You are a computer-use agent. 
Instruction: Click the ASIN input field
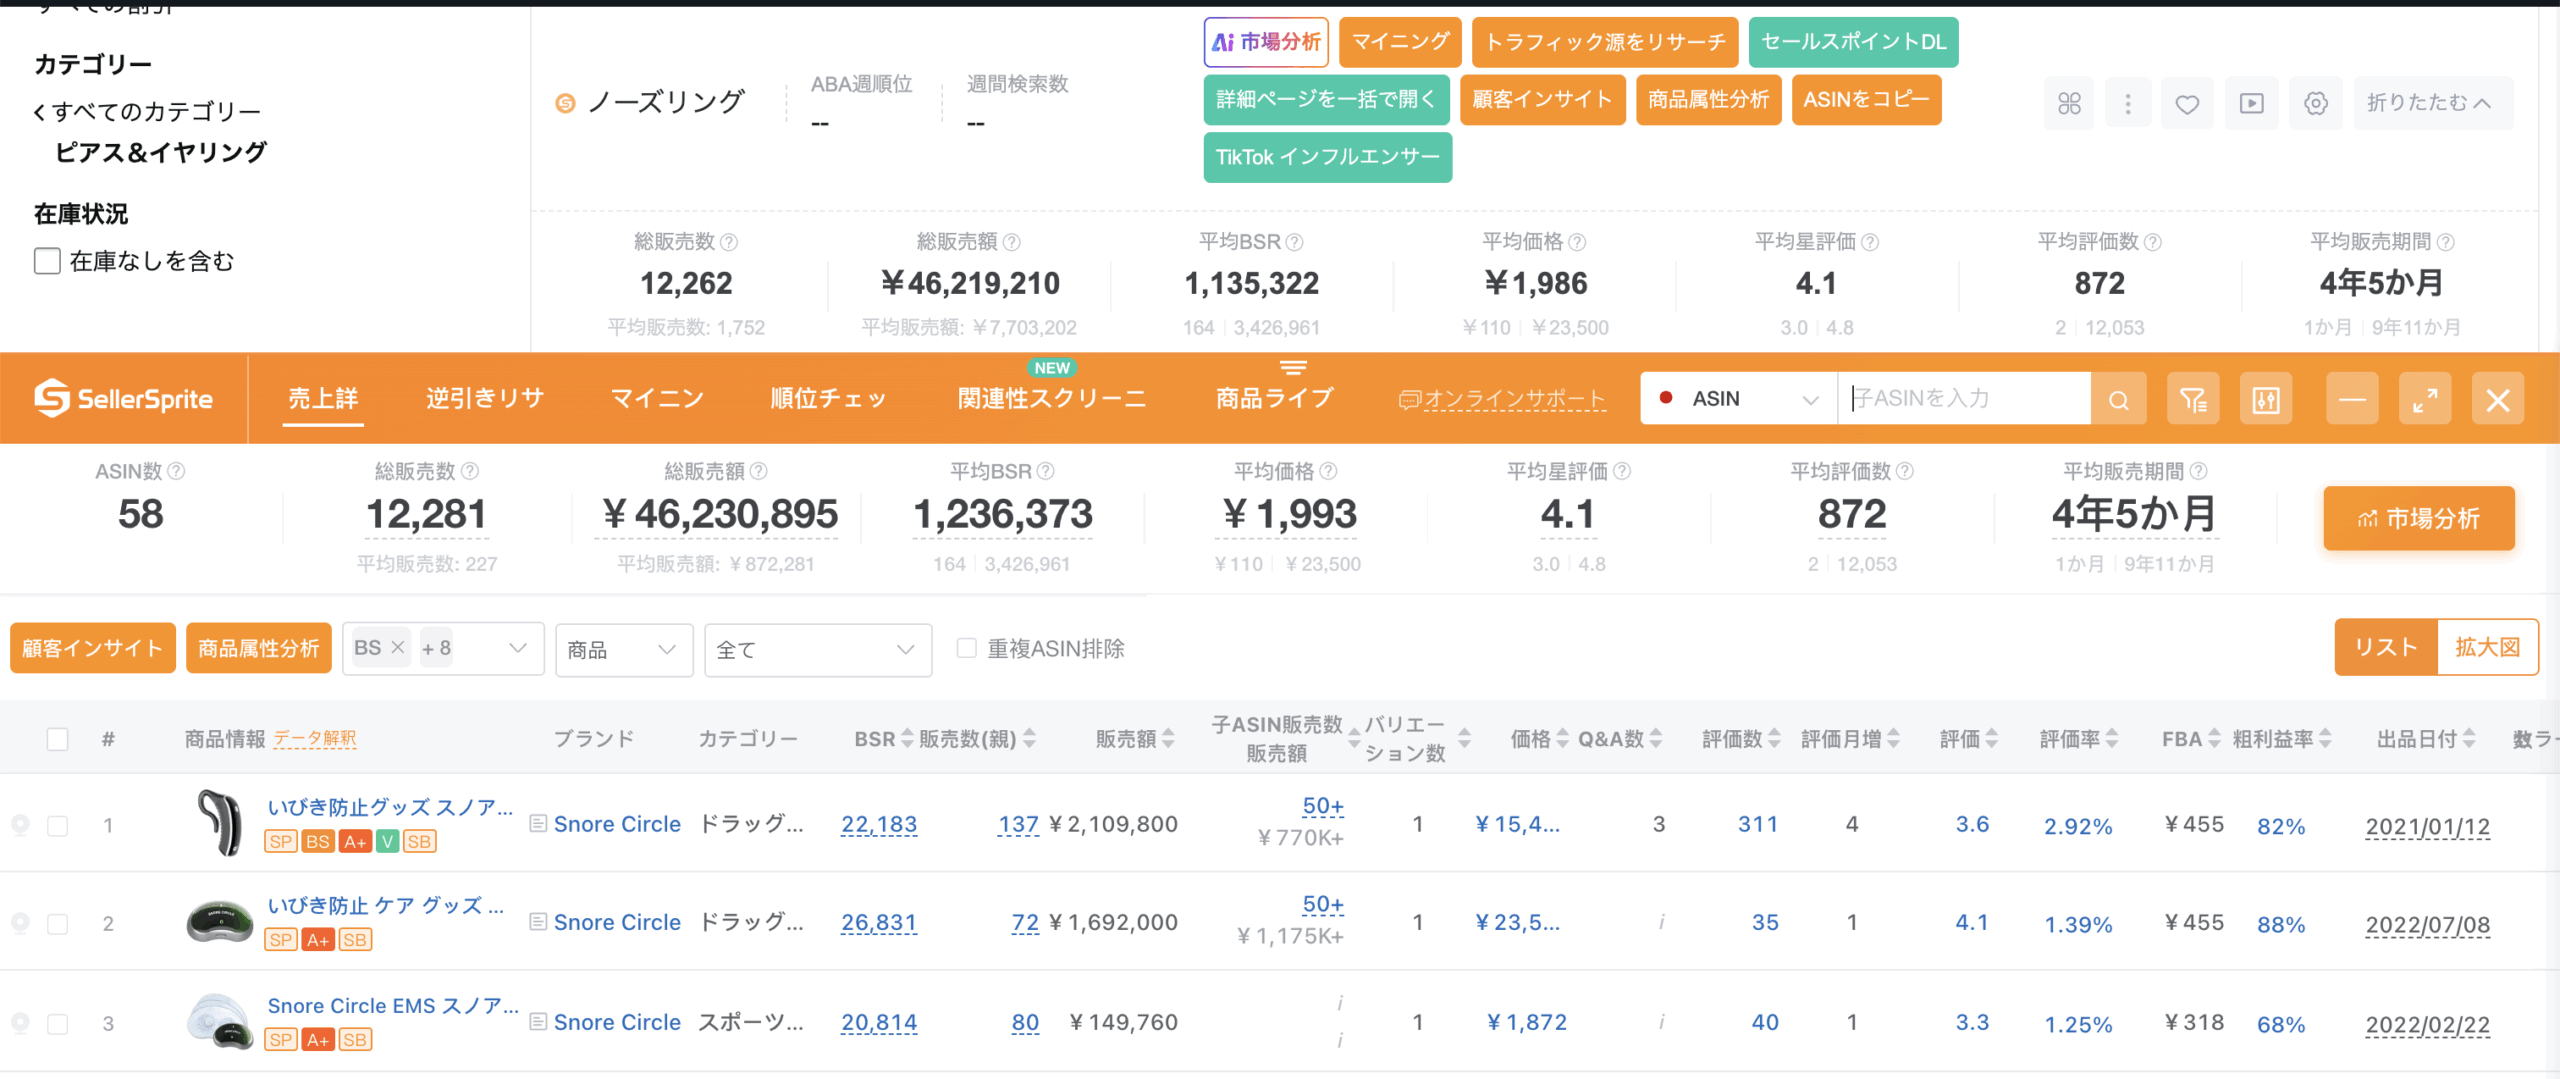[1964, 399]
